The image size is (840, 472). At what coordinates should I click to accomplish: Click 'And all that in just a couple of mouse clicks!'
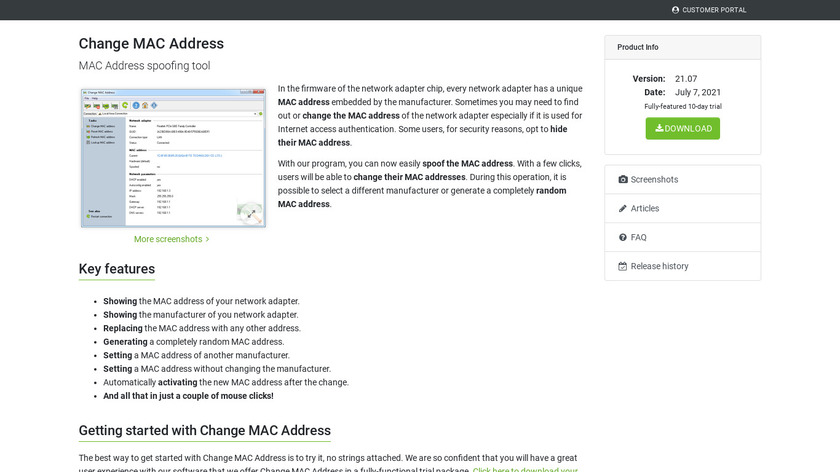coord(188,396)
